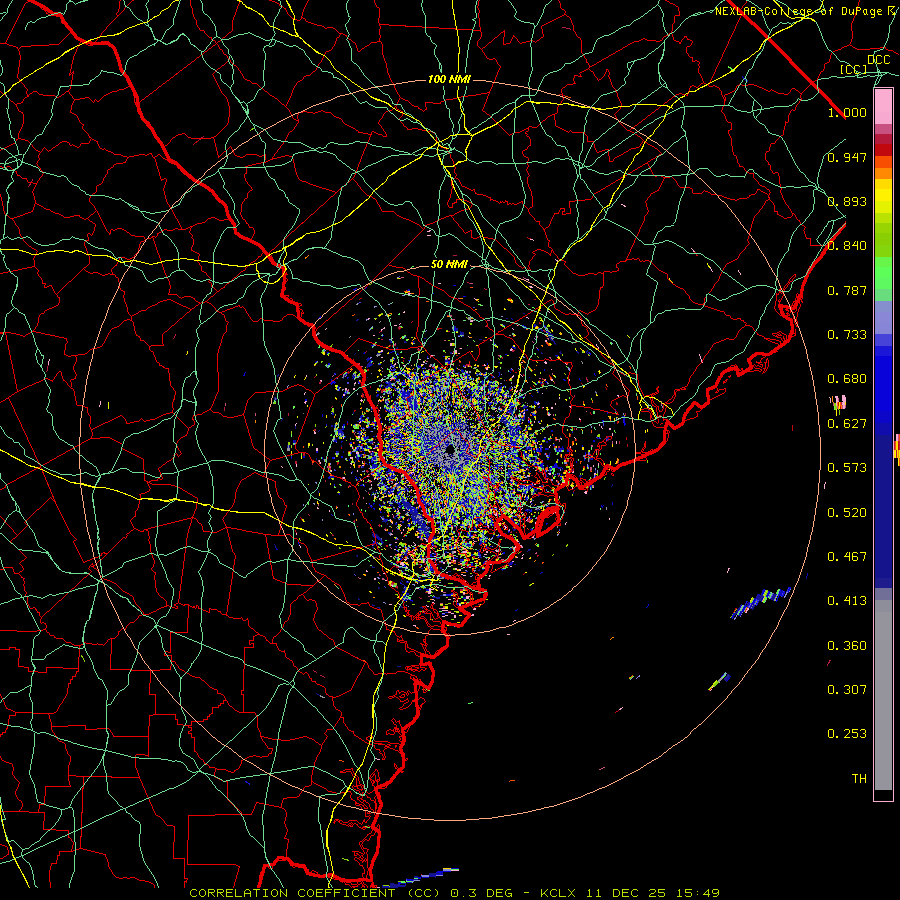Click the 15:49 timestamp
Viewport: 900px width, 900px height.
(697, 893)
